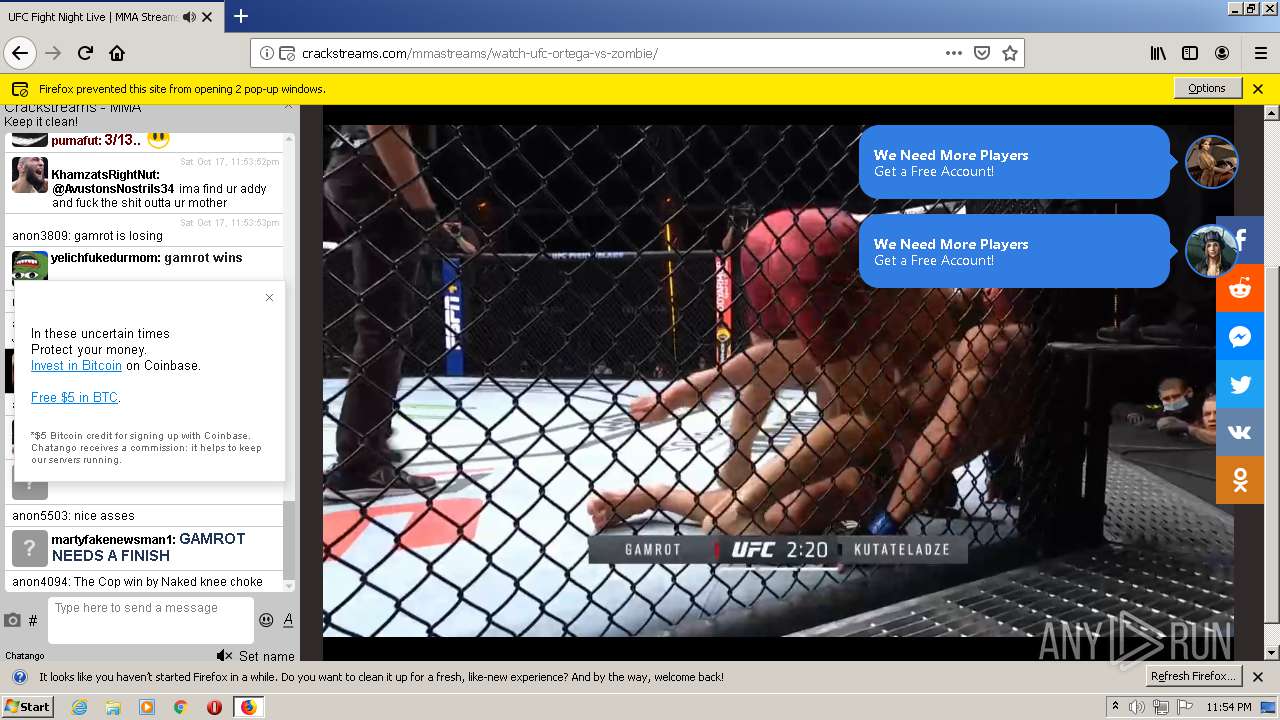Screen dimensions: 1280x720
Task: Mute audio on the UFC tab
Action: pos(188,17)
